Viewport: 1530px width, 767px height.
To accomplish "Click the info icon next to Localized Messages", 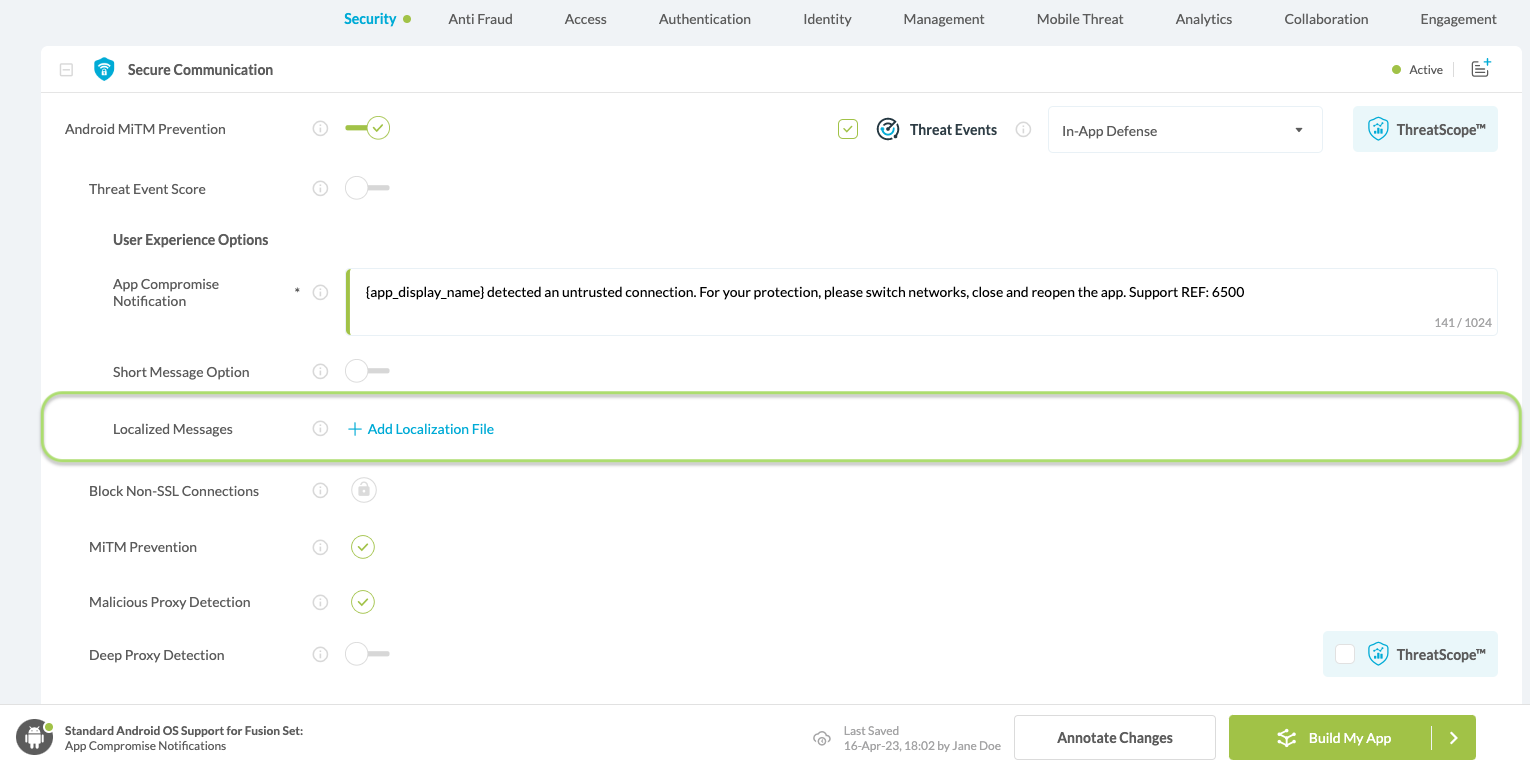I will pos(320,428).
